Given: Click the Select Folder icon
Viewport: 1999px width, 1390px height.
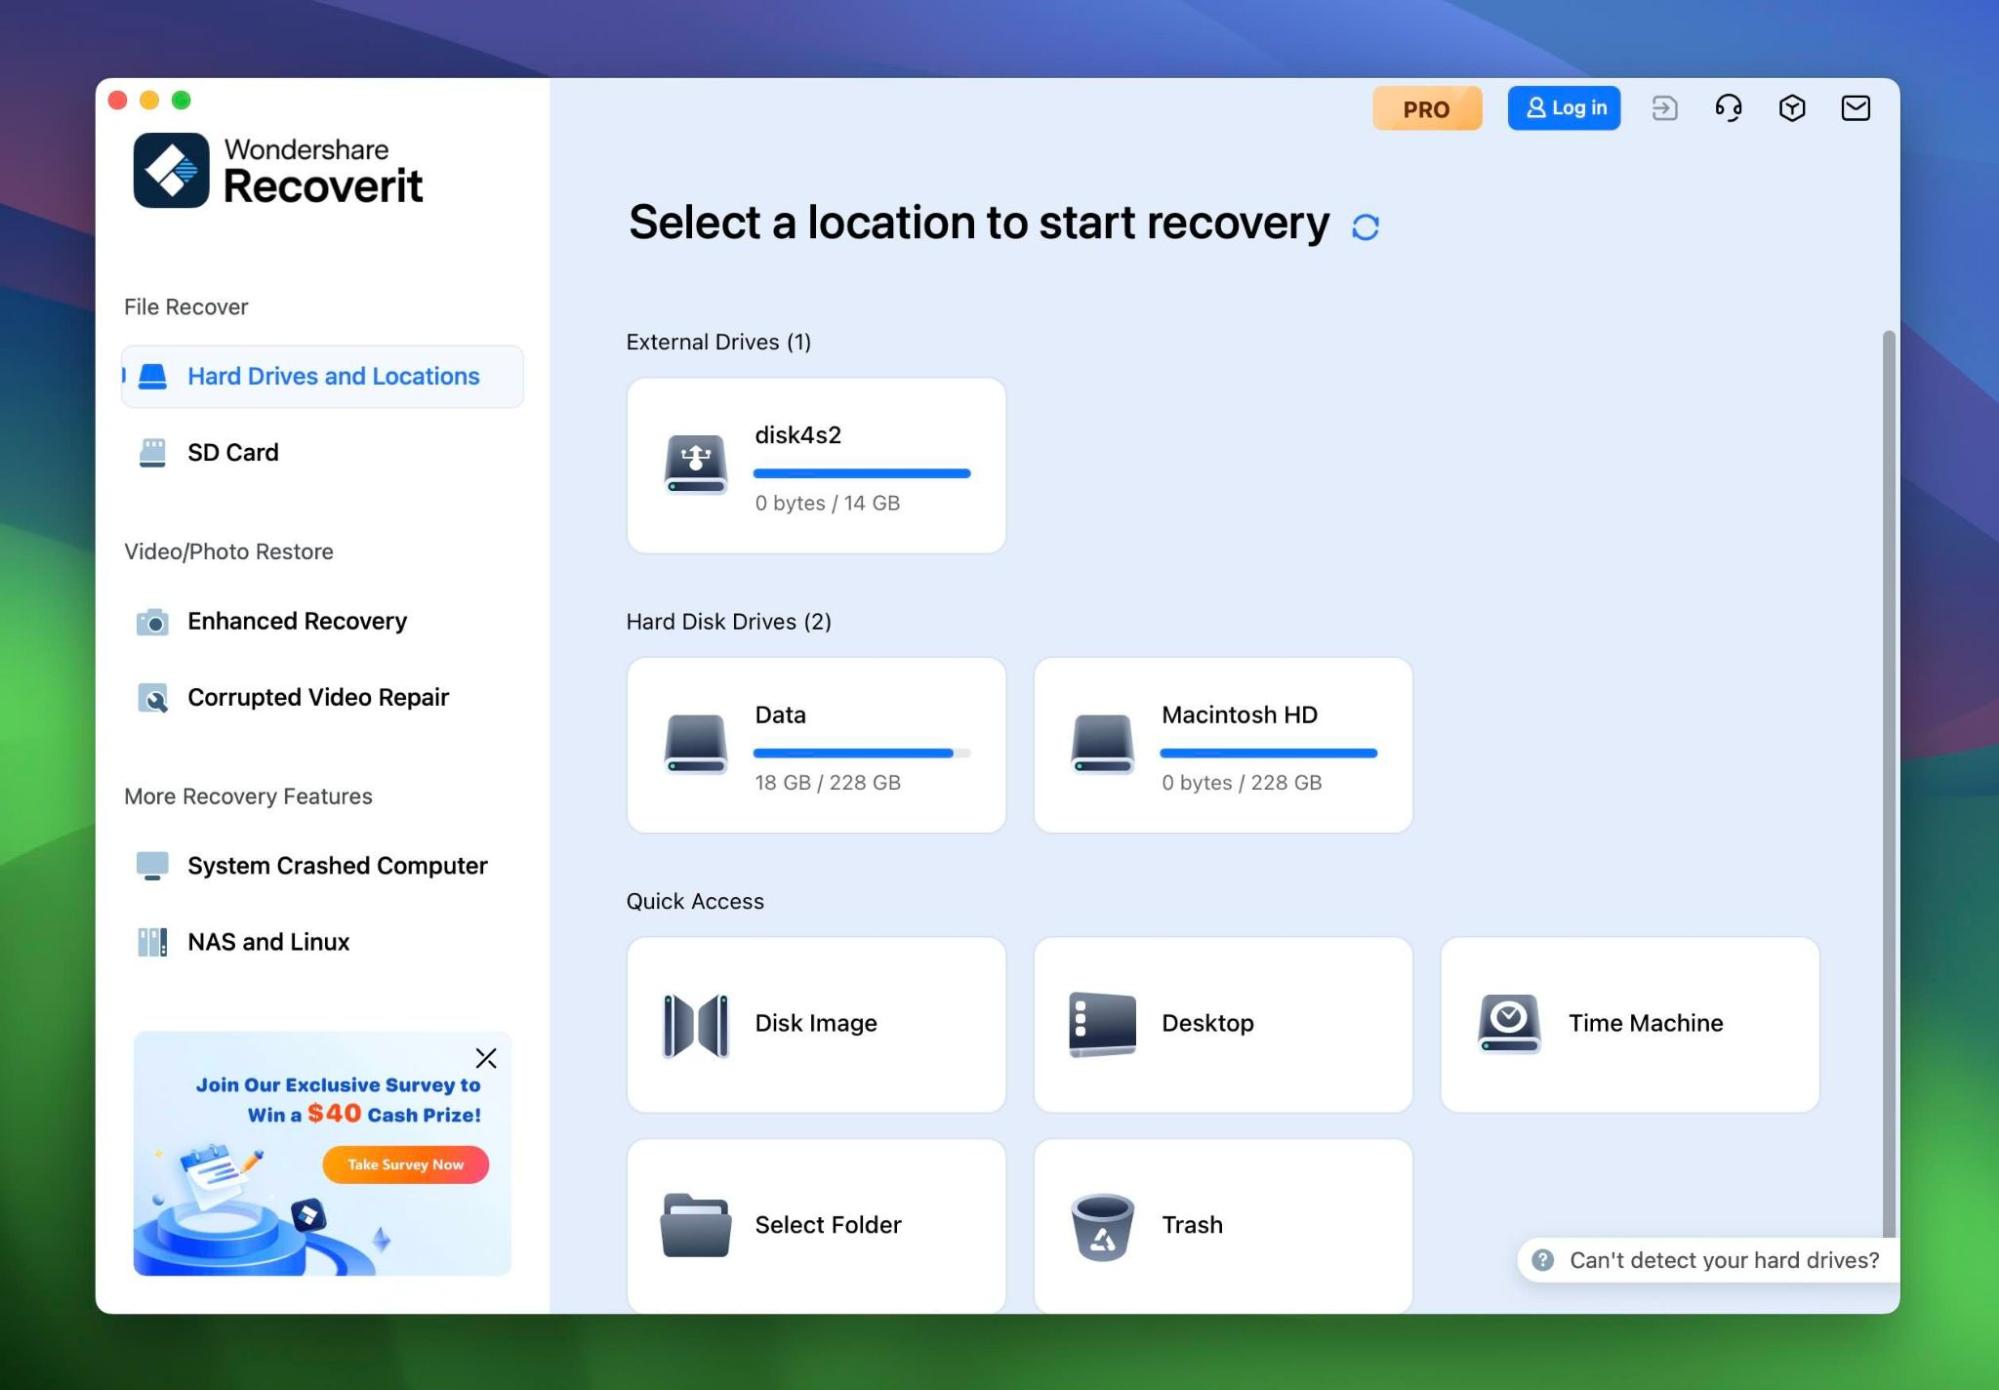Looking at the screenshot, I should click(x=695, y=1225).
